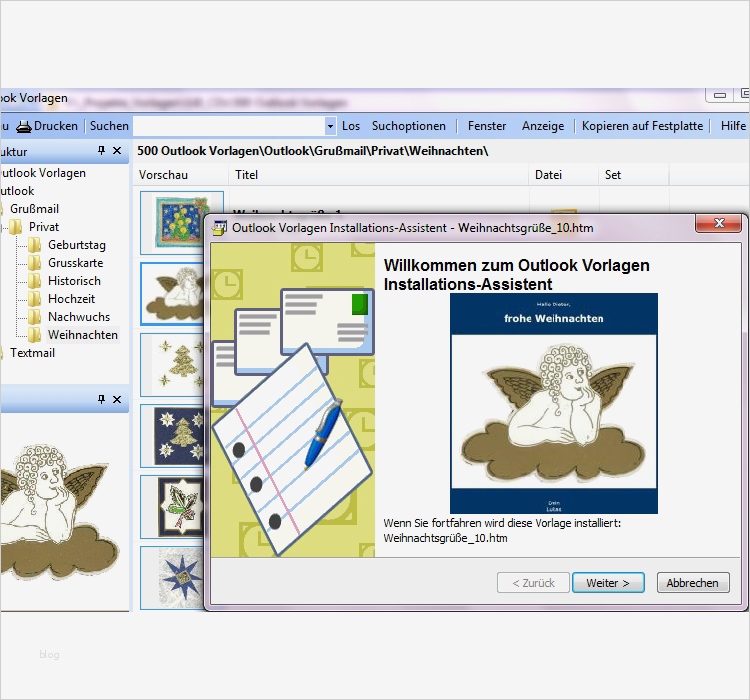Close the lower preview panel X
Viewport: 750px width, 700px height.
tap(117, 399)
